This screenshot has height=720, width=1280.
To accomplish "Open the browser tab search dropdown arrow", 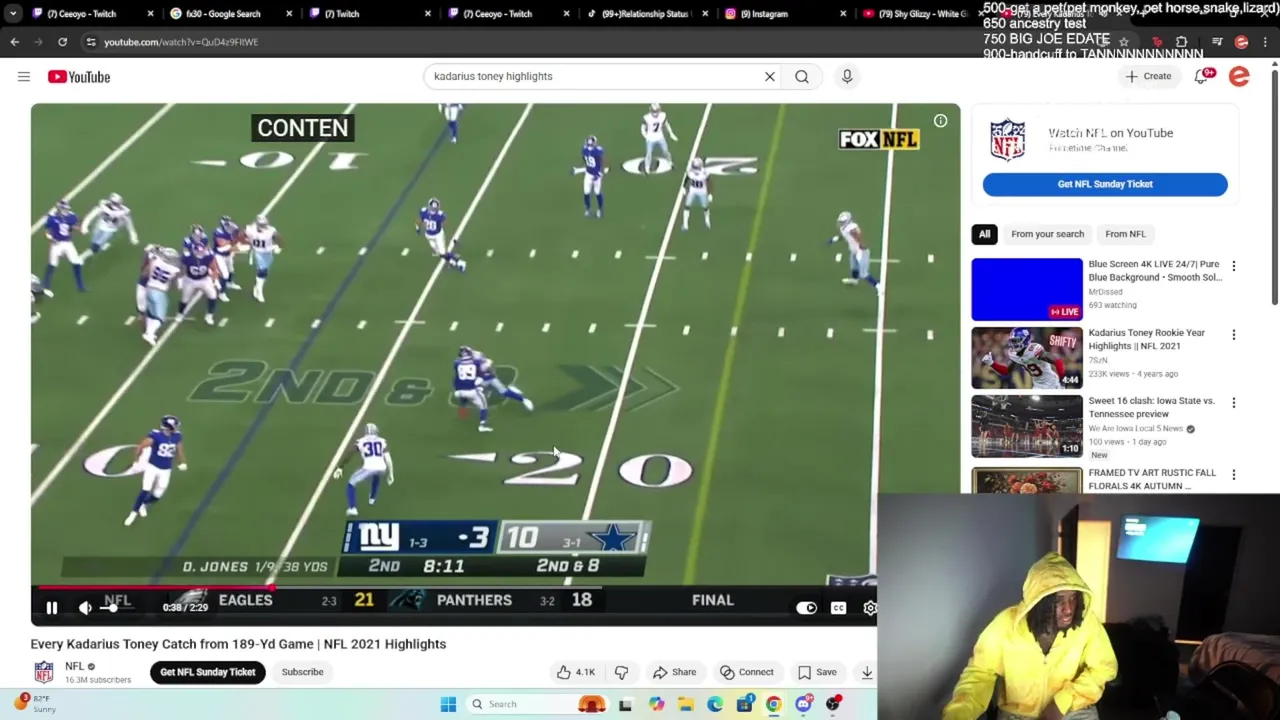I will click(x=13, y=14).
